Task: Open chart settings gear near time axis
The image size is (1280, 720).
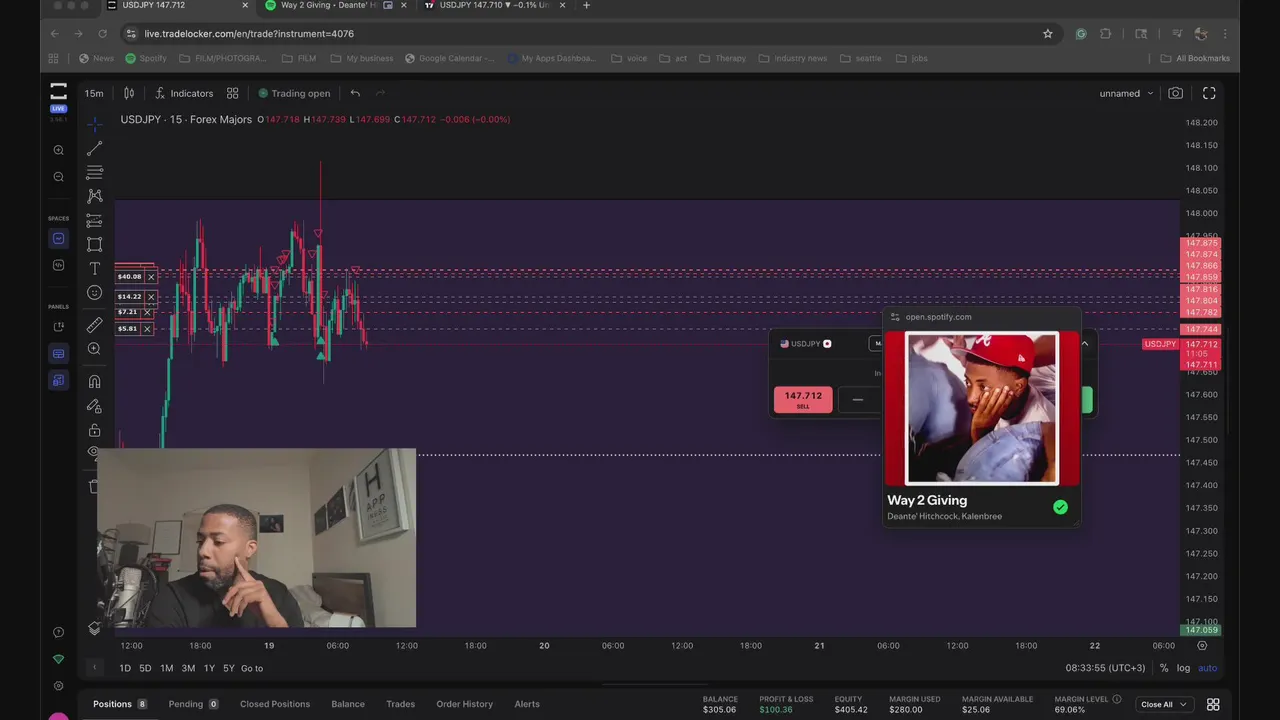Action: coord(1202,646)
